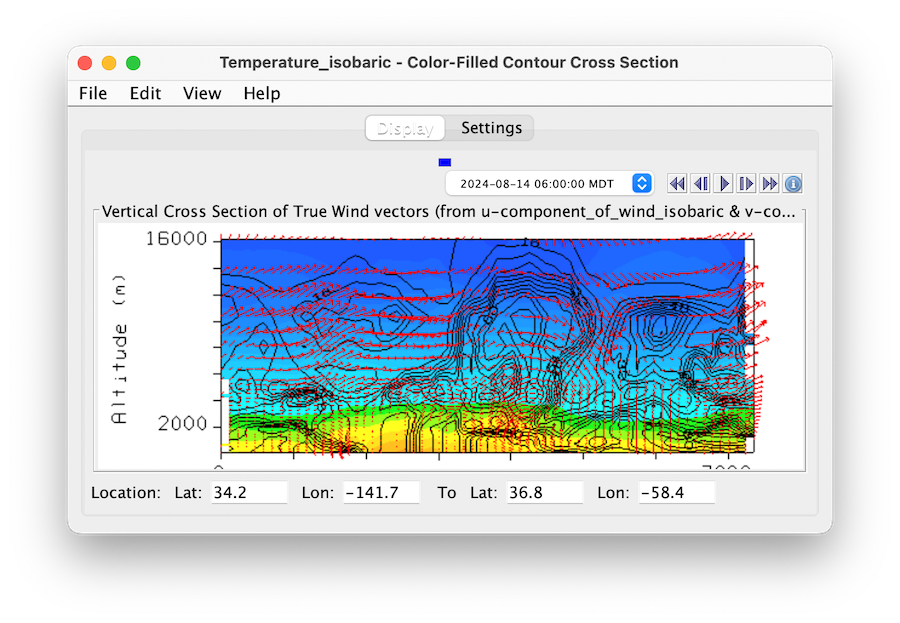The height and width of the screenshot is (623, 900).
Task: Click the blue time step indicator box
Action: (445, 162)
